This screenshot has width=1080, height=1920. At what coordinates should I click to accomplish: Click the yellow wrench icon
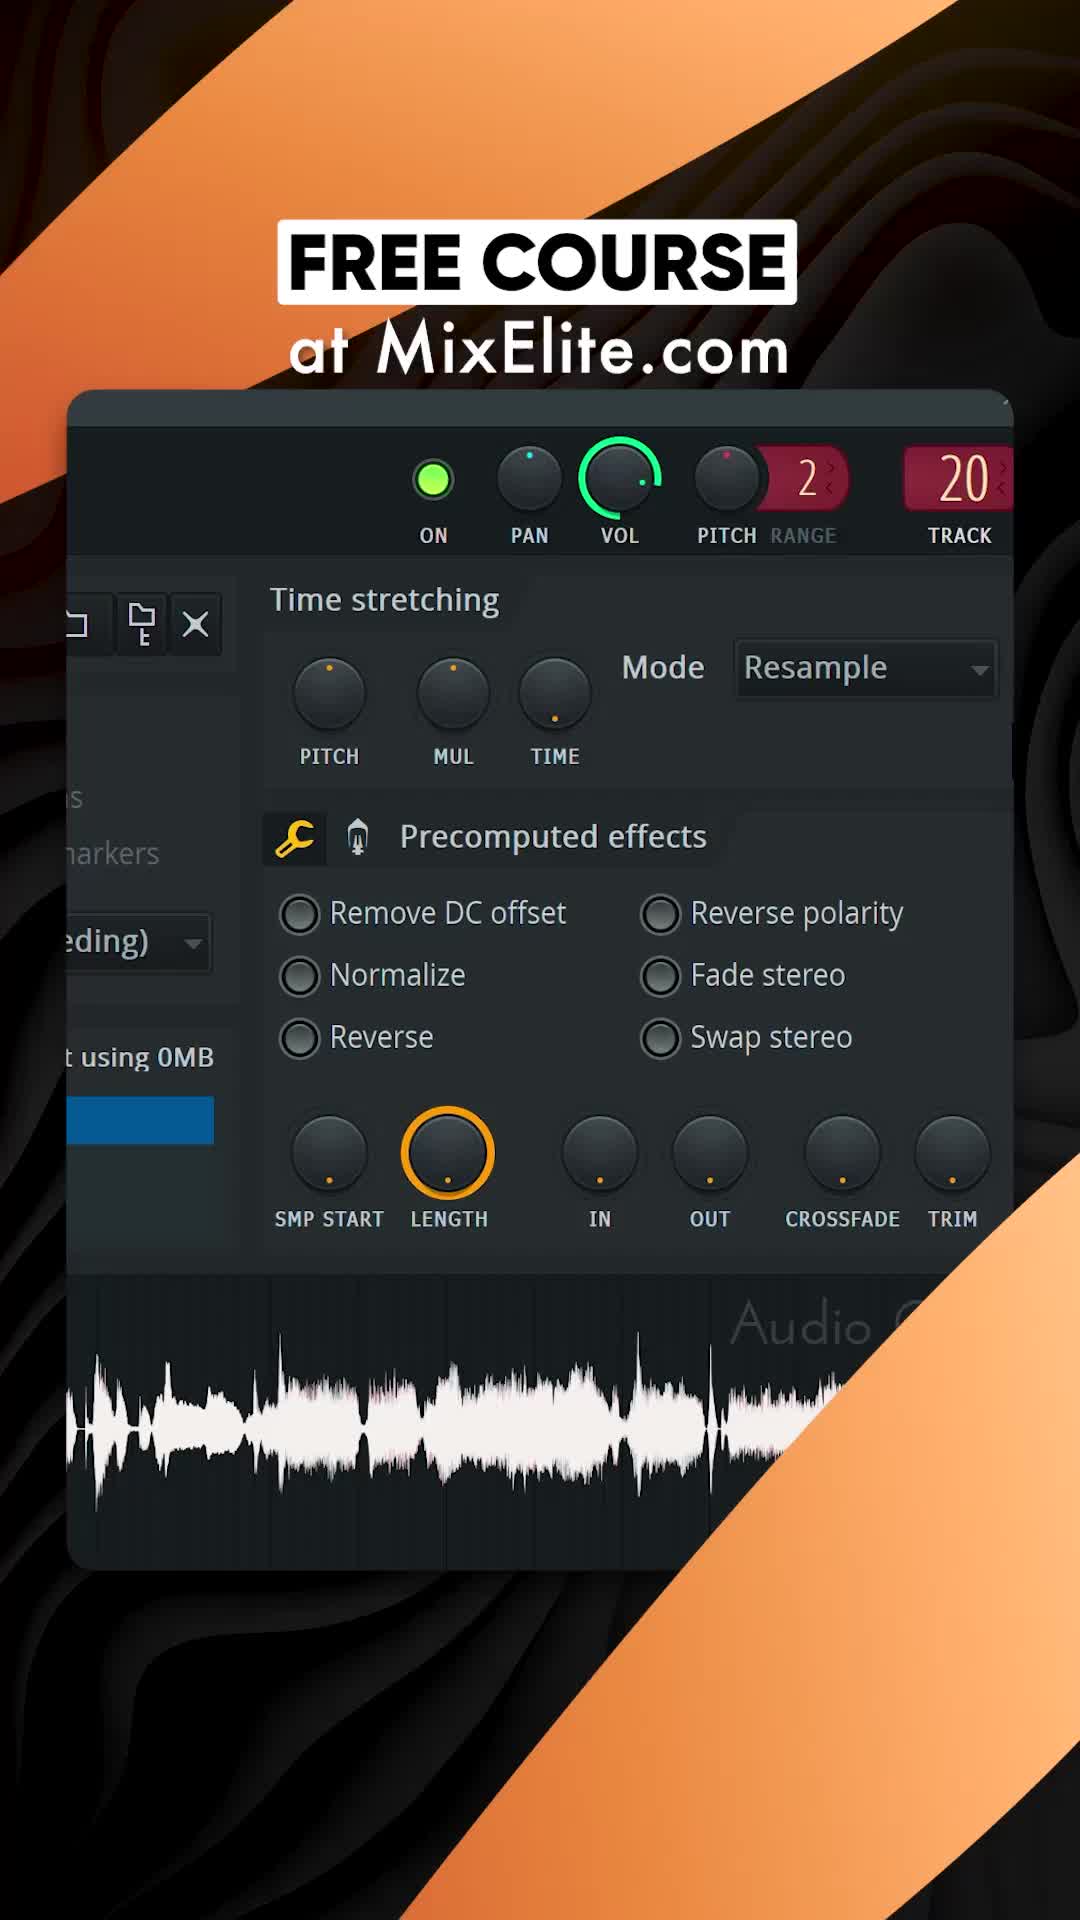295,838
